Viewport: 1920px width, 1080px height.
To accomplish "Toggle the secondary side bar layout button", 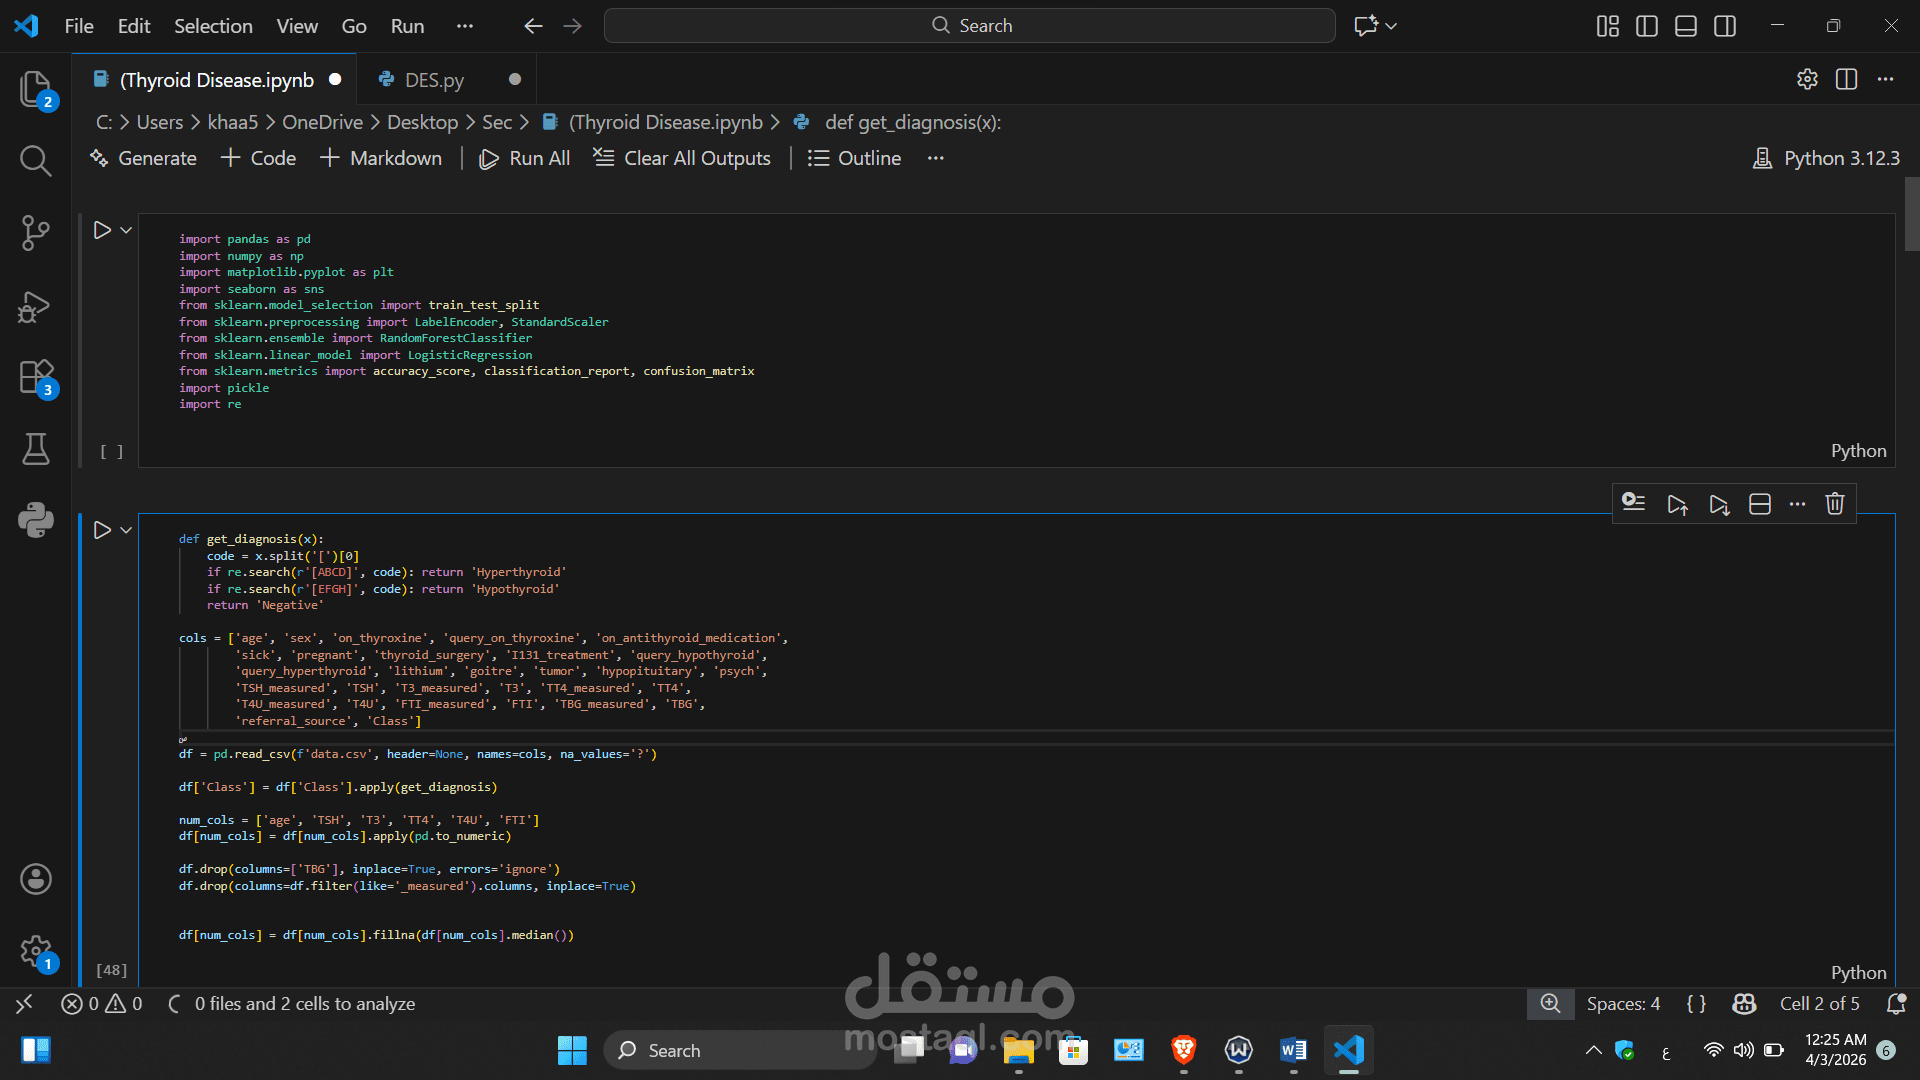I will (1725, 26).
